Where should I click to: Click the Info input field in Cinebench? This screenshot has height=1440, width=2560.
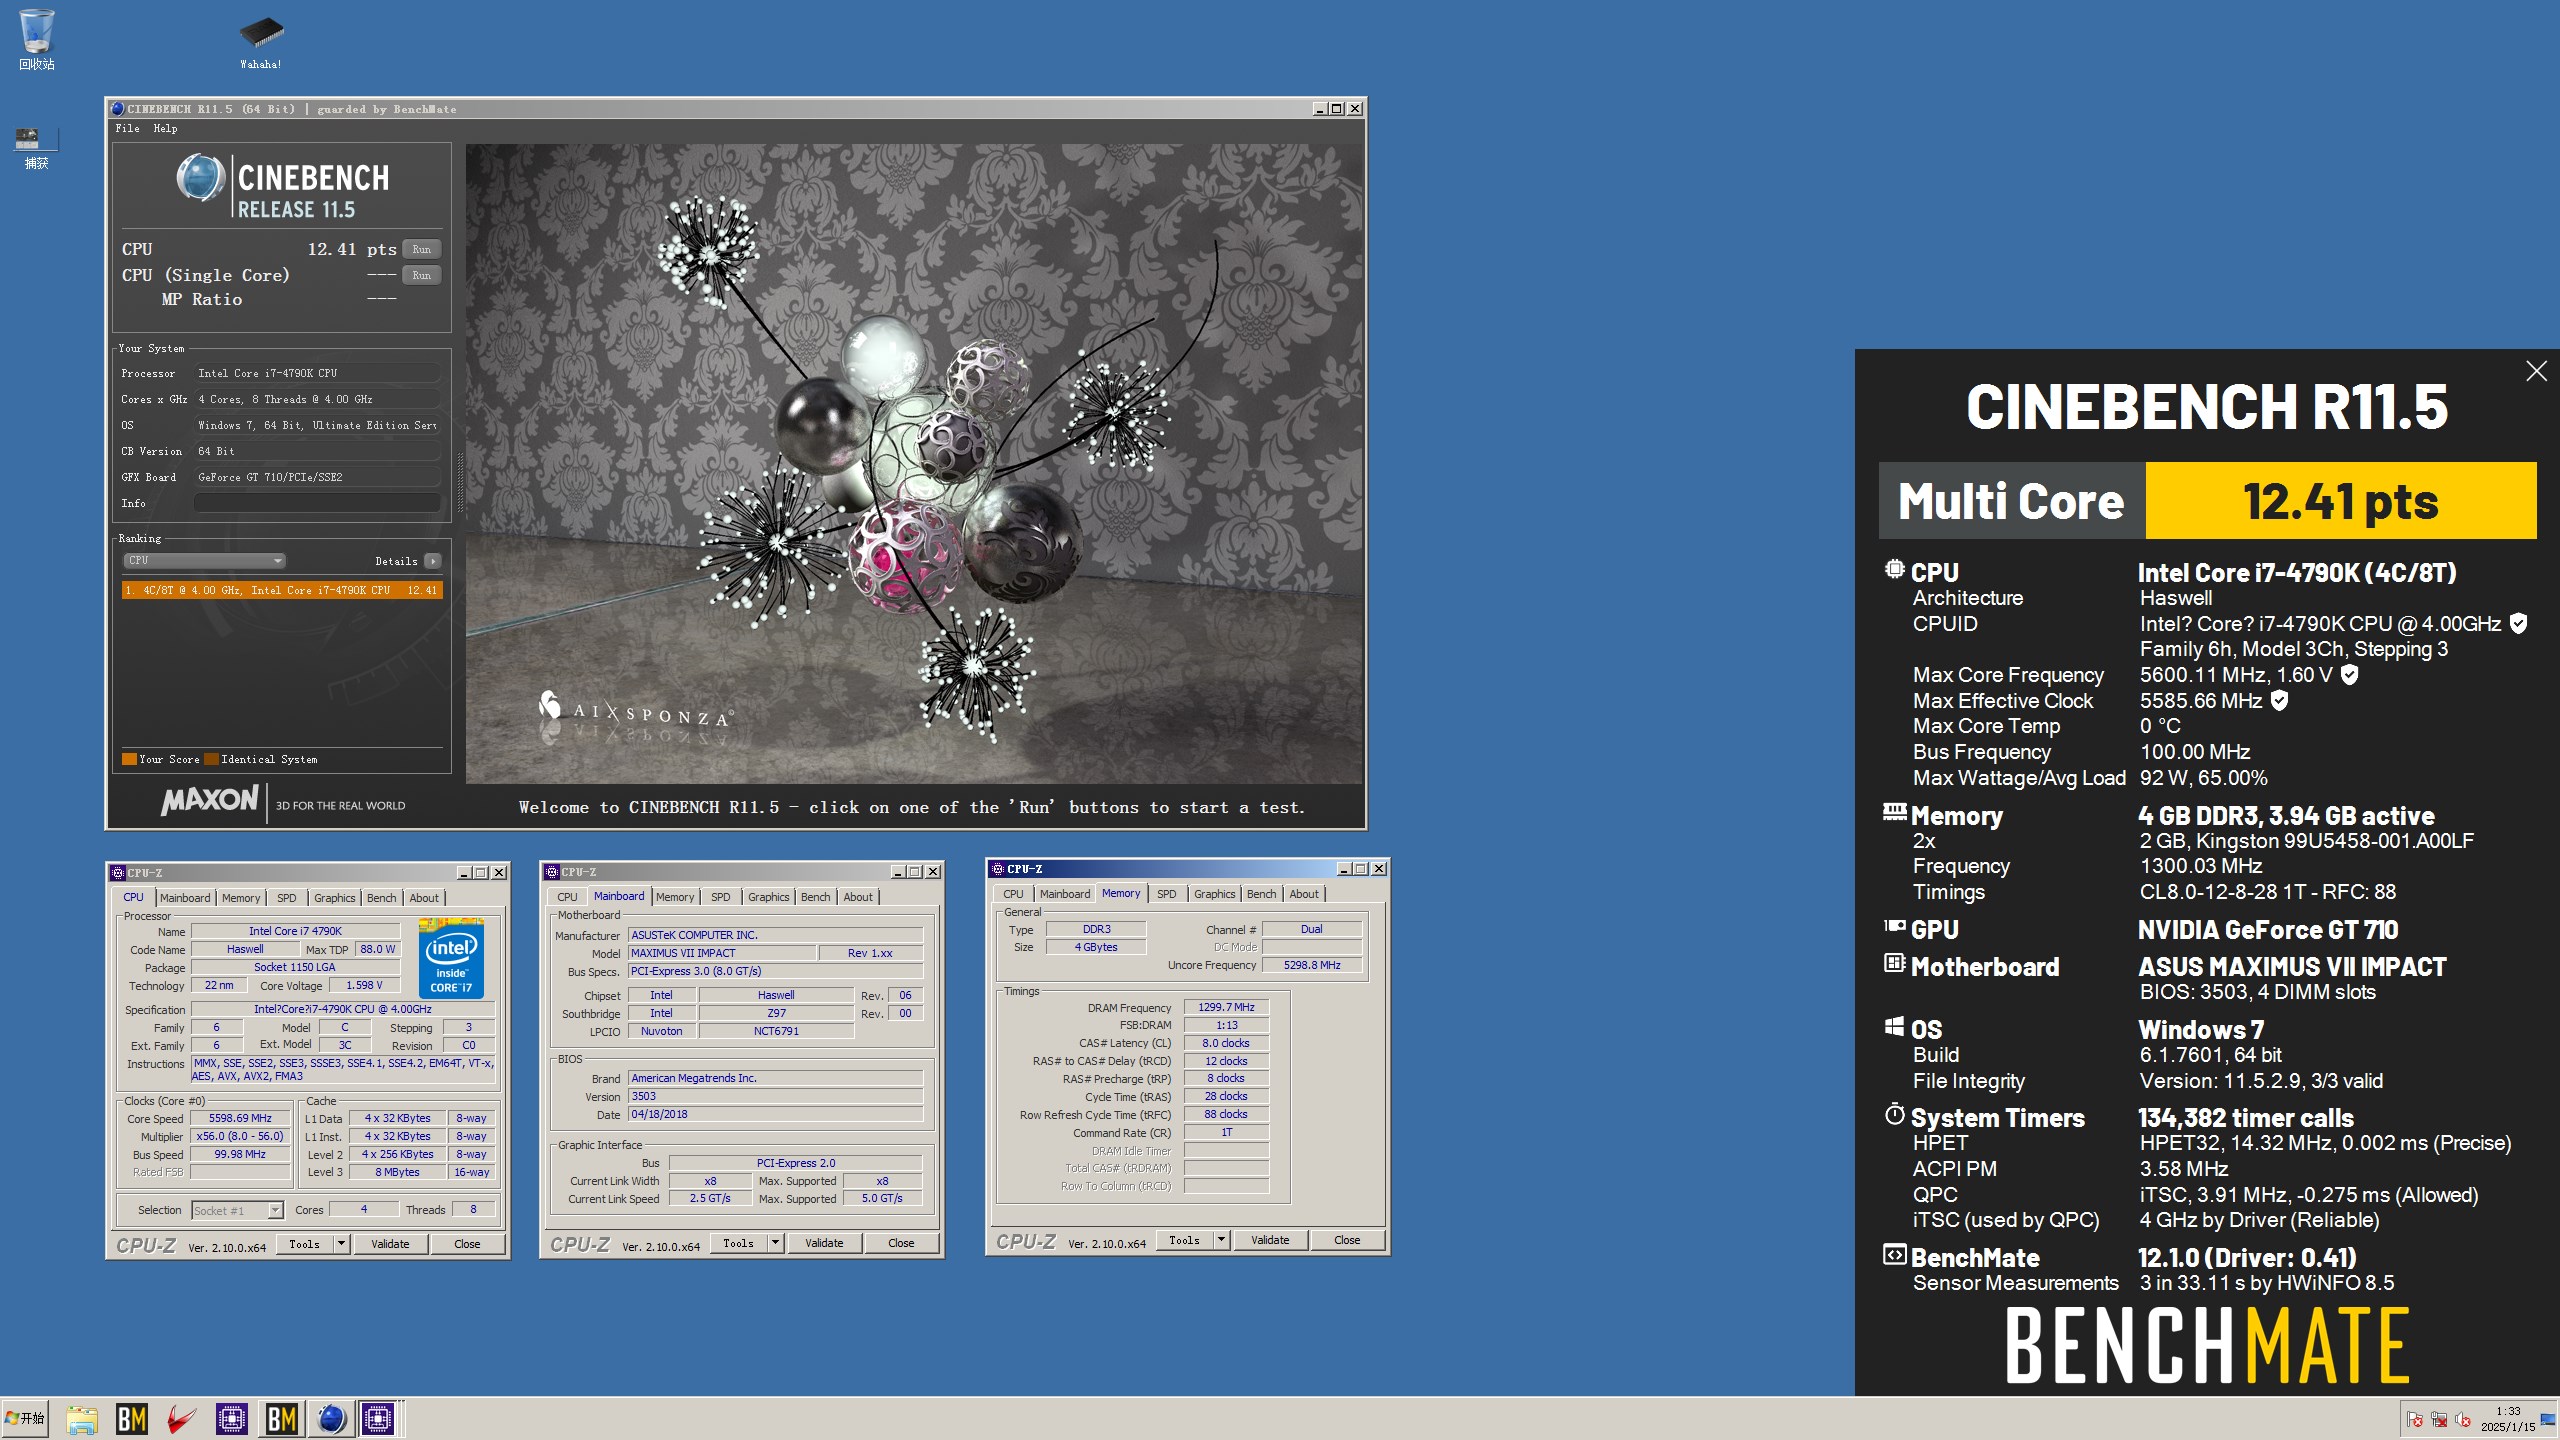click(317, 503)
